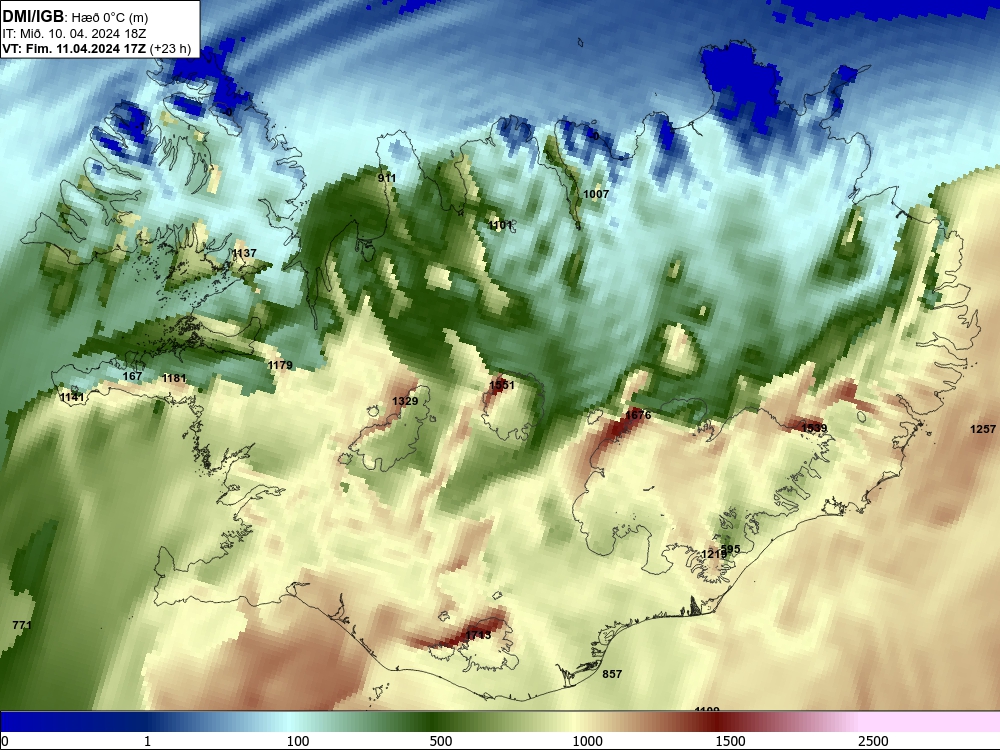The height and width of the screenshot is (750, 1000).
Task: Click the map value 595
Action: tap(732, 549)
